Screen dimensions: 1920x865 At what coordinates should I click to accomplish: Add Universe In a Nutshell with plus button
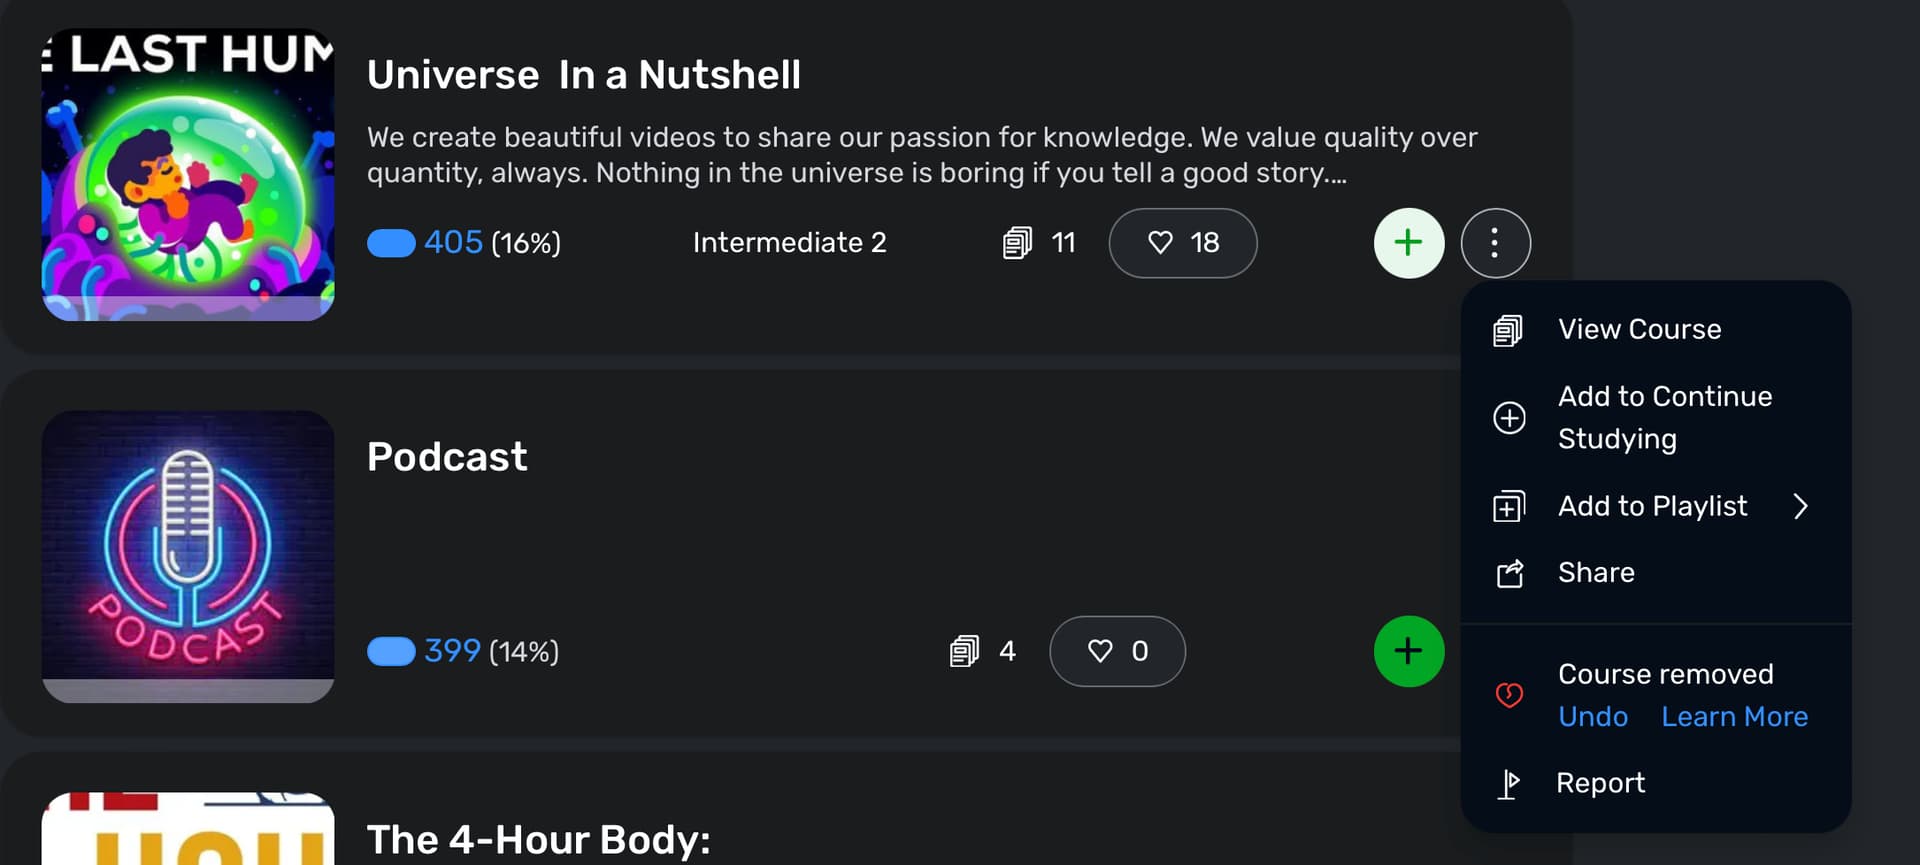[x=1408, y=243]
